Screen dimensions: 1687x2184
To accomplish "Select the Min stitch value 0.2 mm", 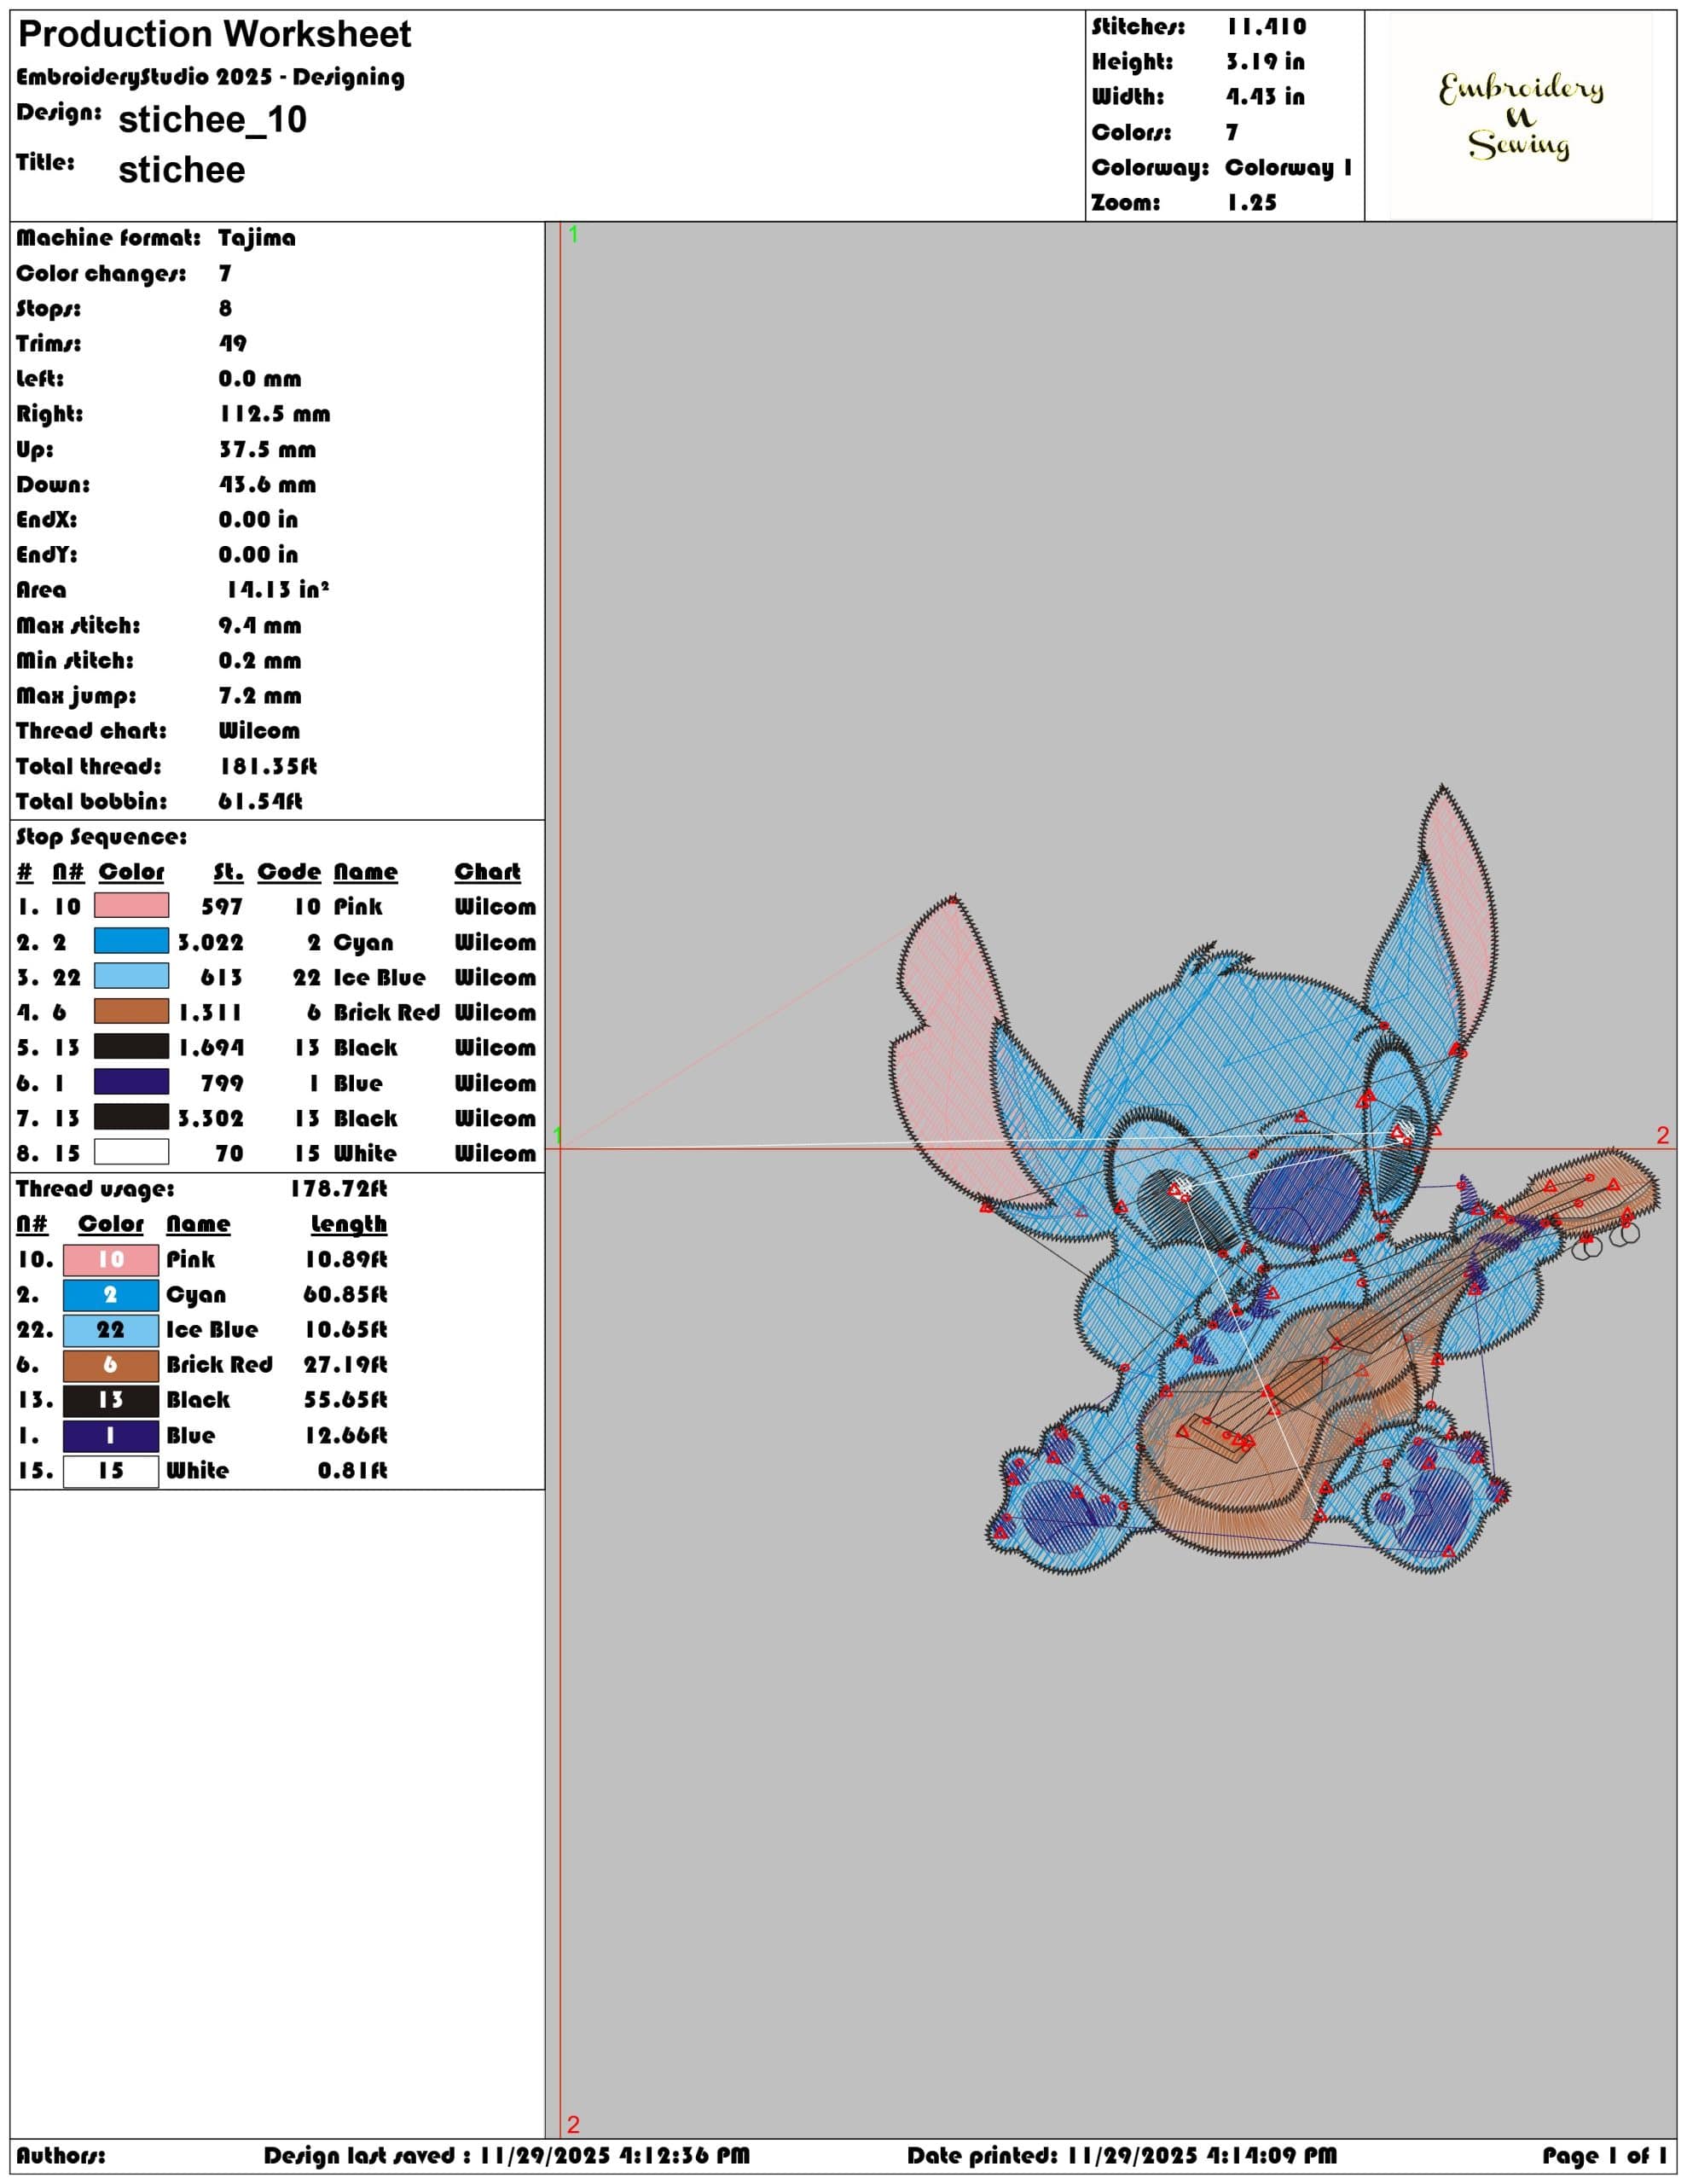I will pos(259,661).
